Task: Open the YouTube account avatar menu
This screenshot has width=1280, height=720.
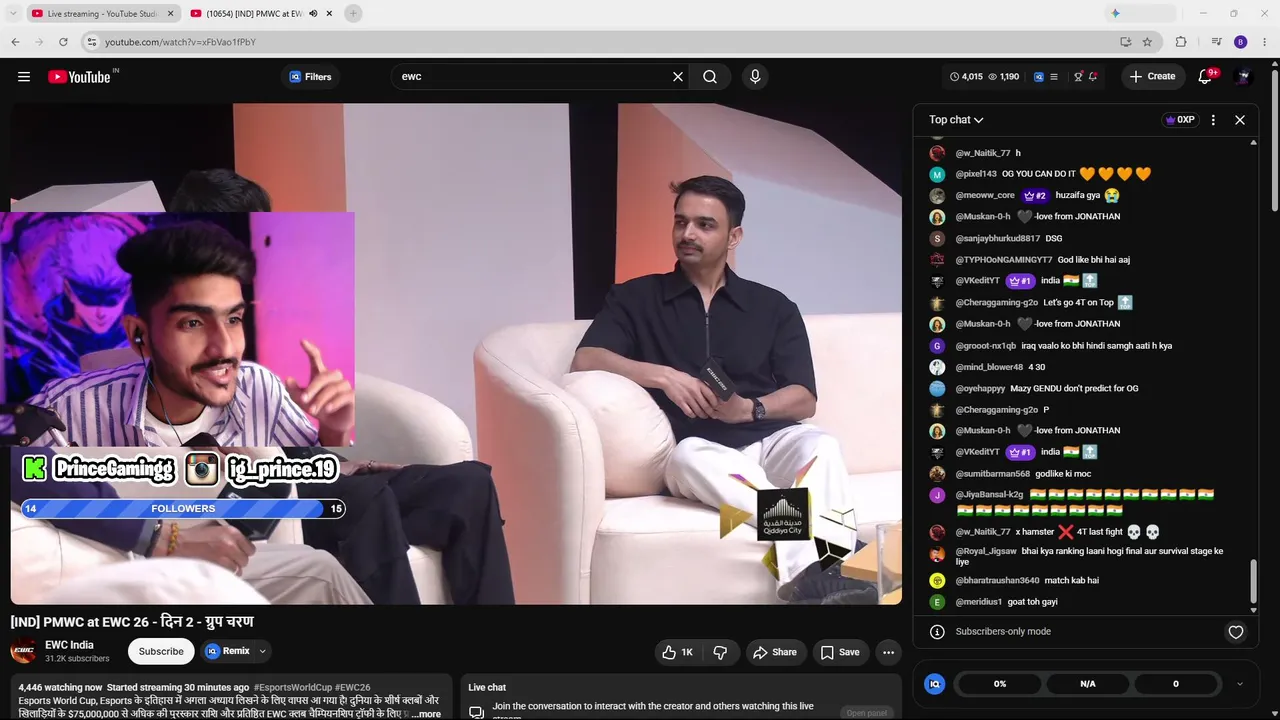Action: pos(1243,77)
